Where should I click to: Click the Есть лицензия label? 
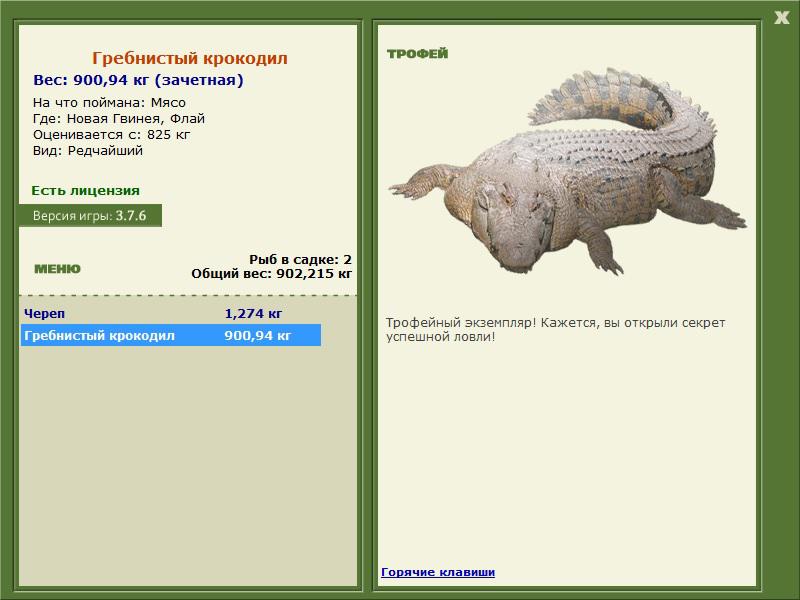coord(85,190)
